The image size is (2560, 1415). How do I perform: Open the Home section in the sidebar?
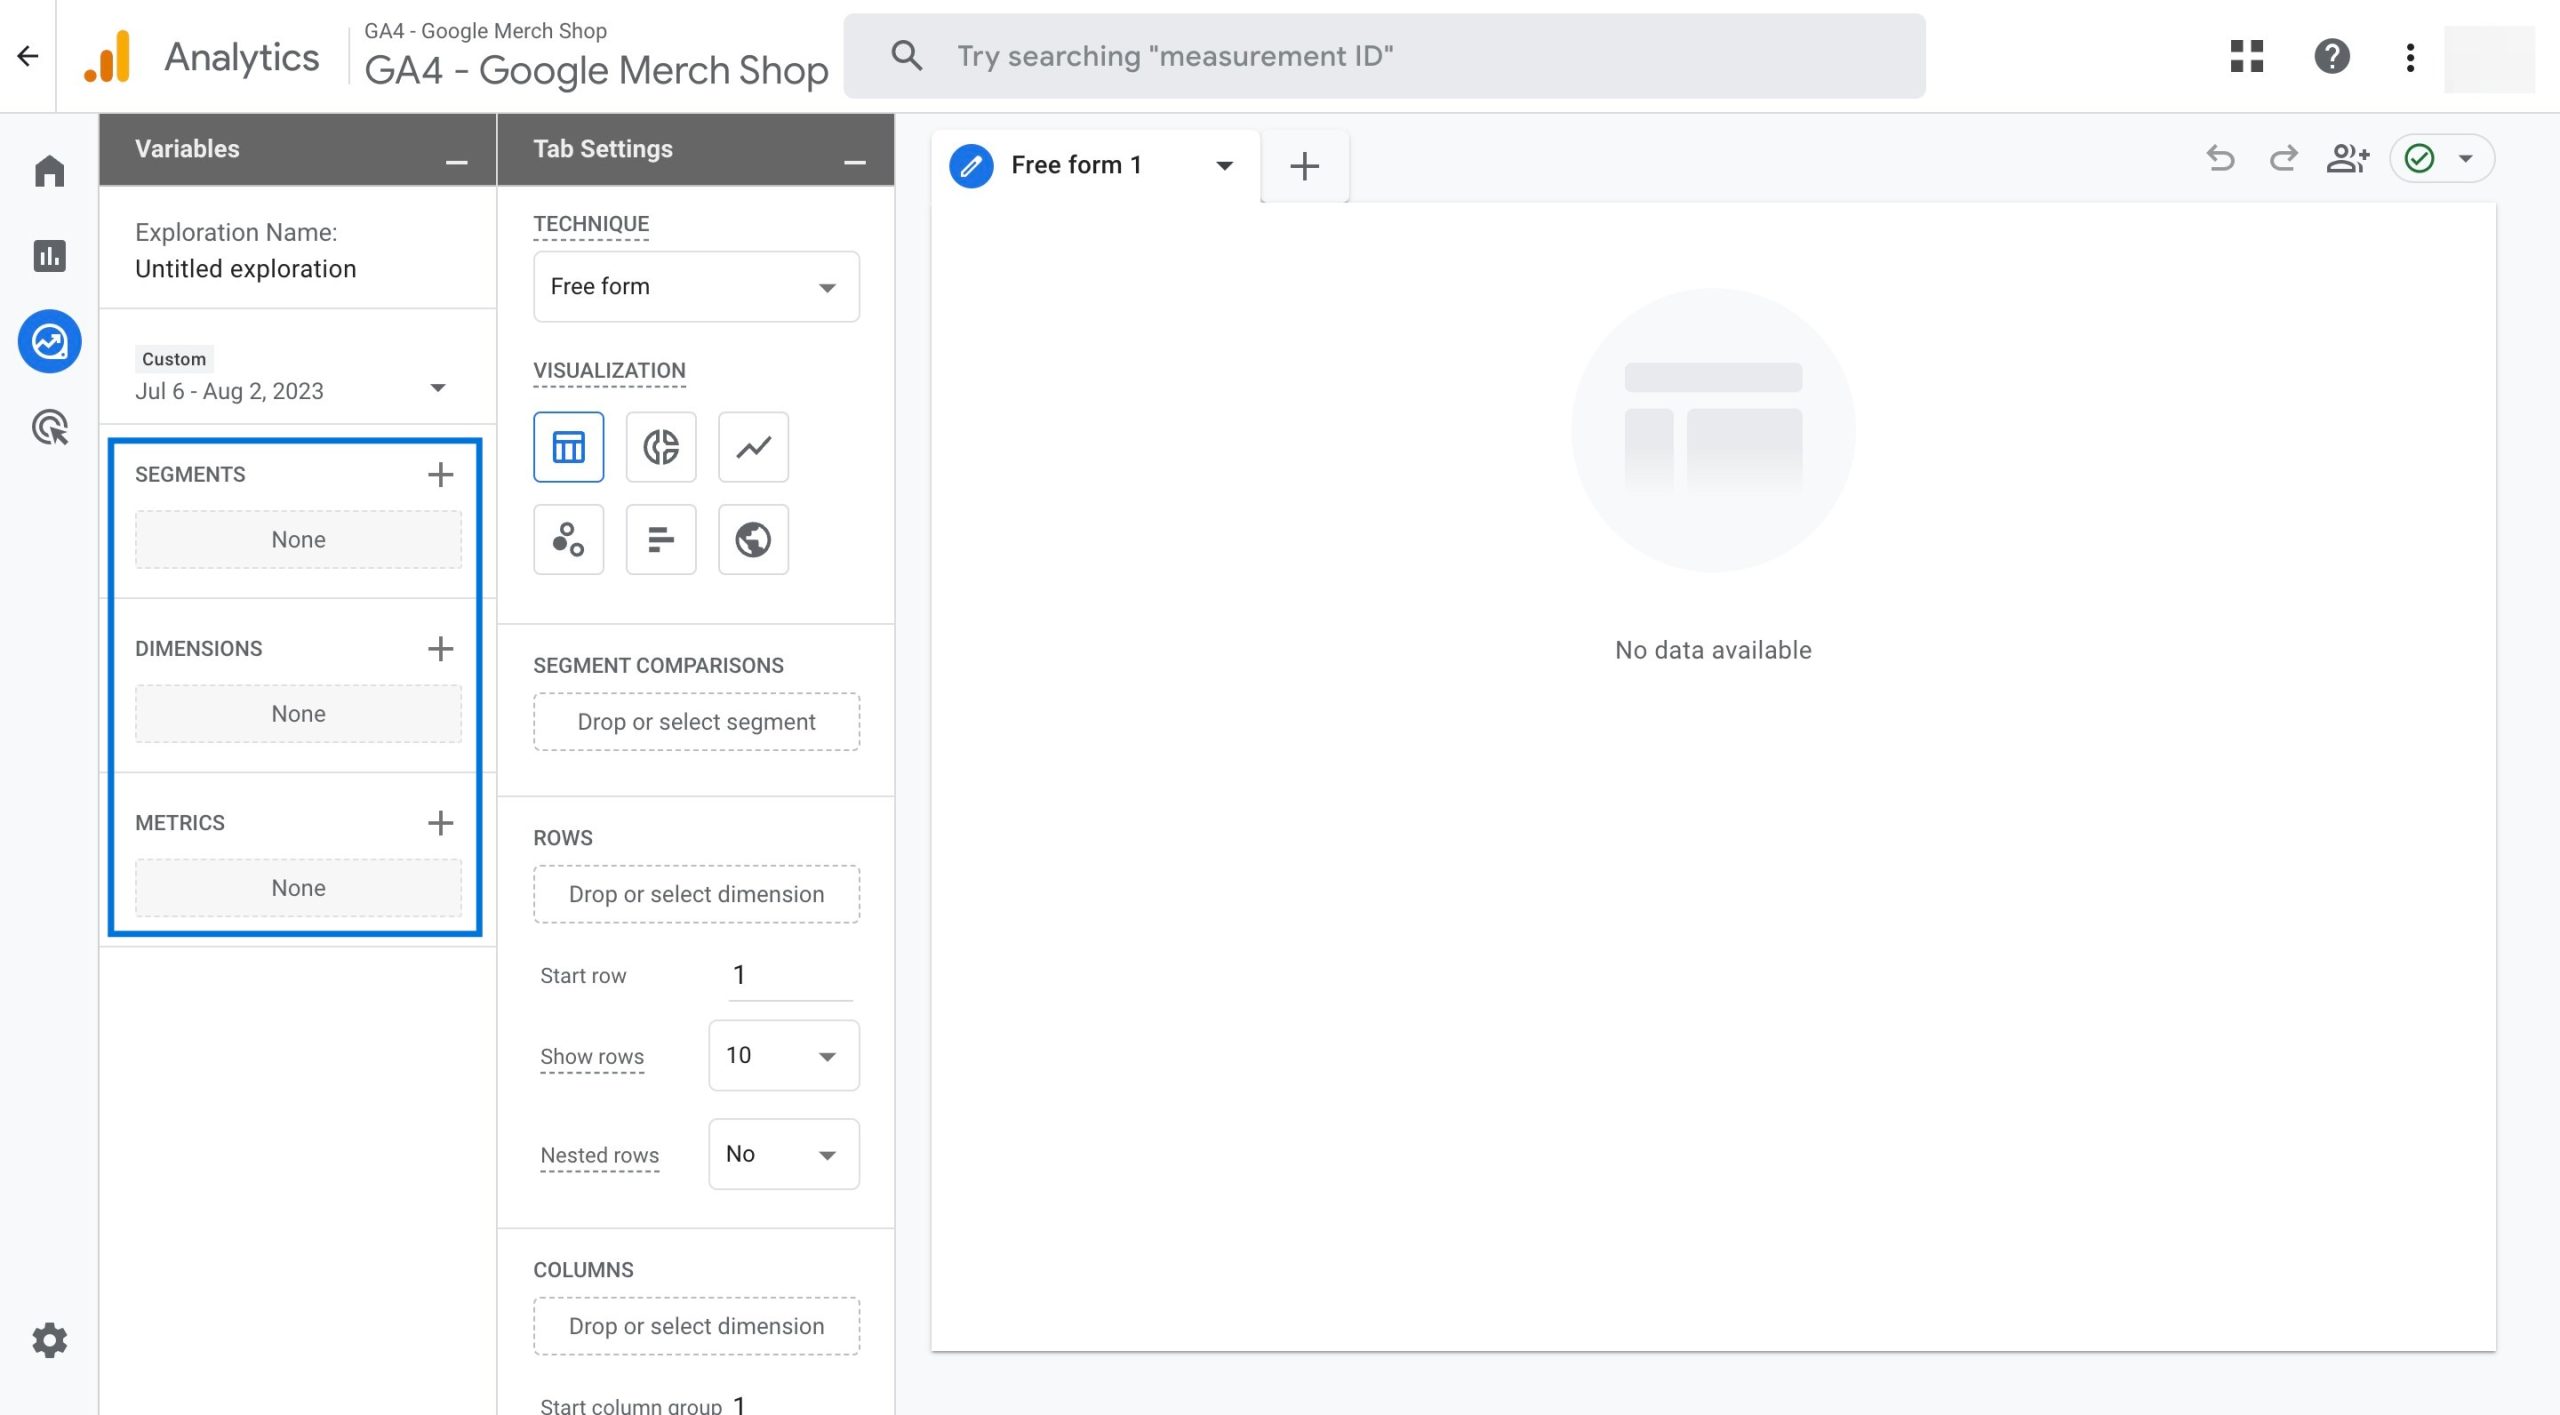[49, 171]
